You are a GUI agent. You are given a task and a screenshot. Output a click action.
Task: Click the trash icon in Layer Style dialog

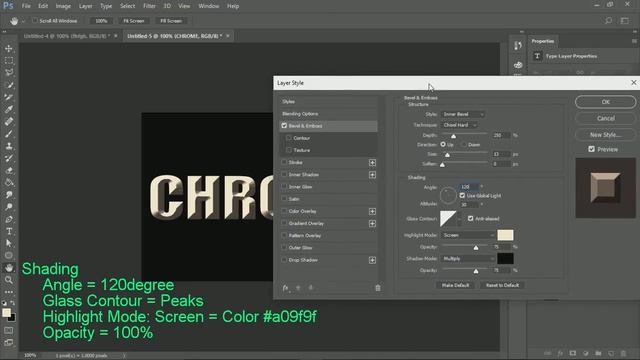[378, 288]
